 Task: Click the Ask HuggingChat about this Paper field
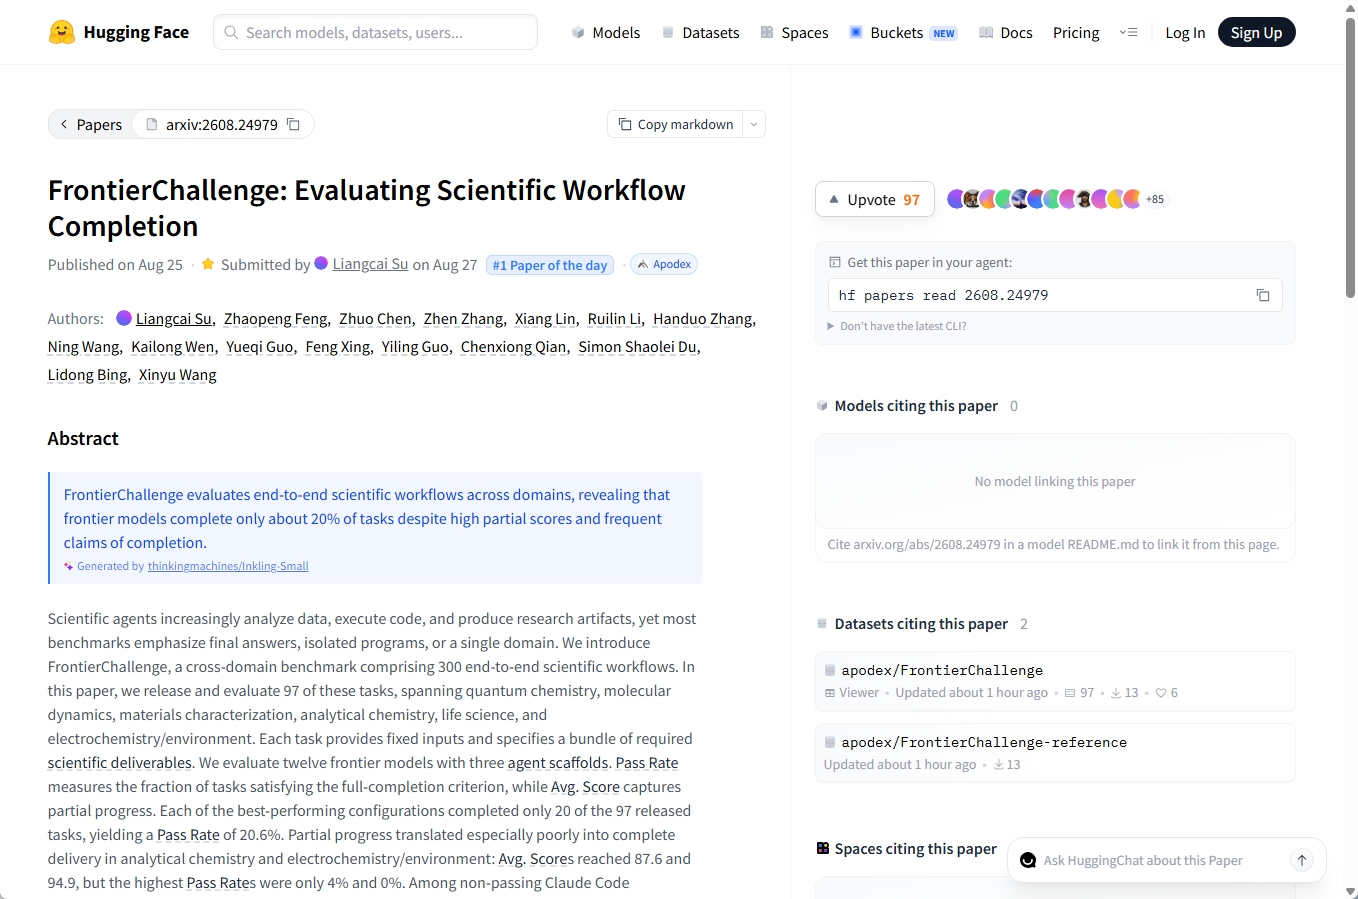[x=1143, y=860]
